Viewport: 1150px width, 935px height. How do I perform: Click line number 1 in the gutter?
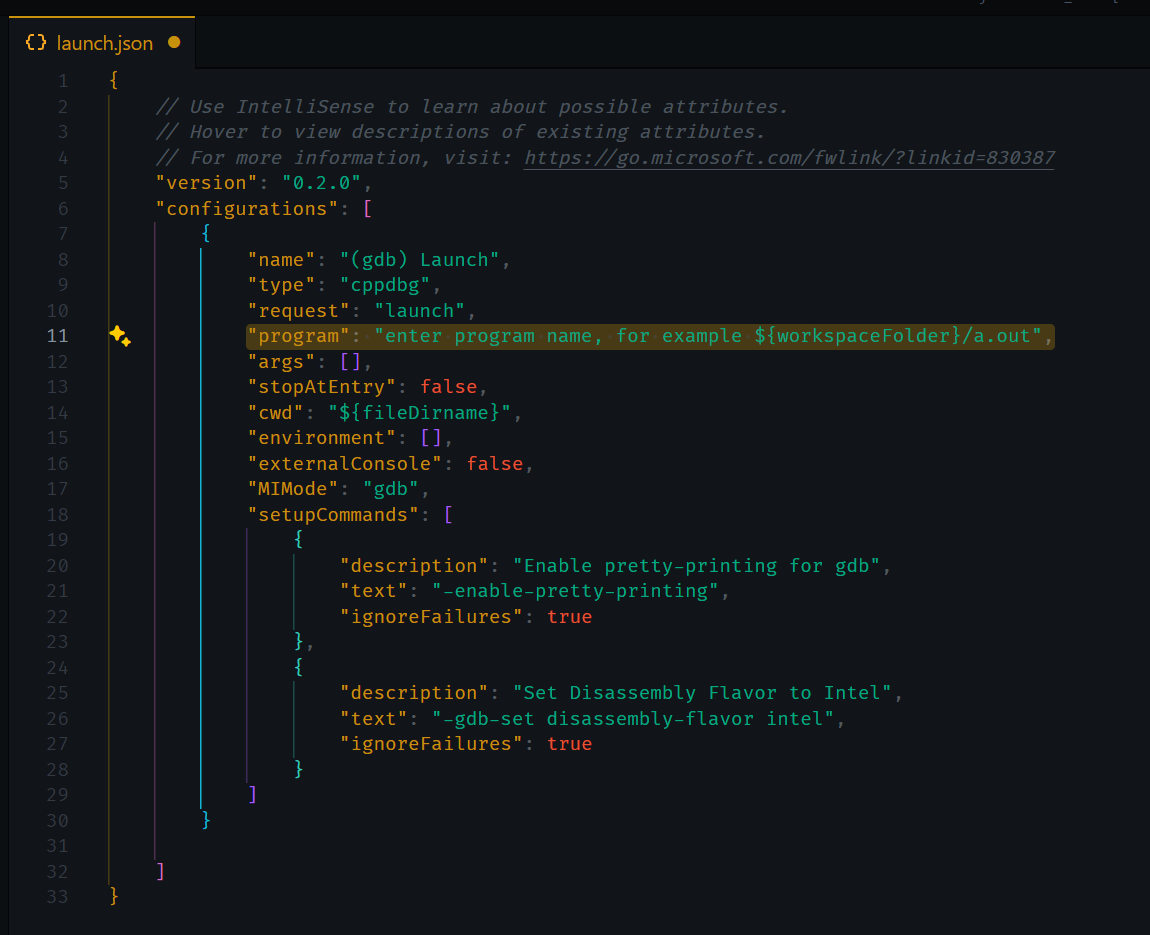(x=63, y=81)
